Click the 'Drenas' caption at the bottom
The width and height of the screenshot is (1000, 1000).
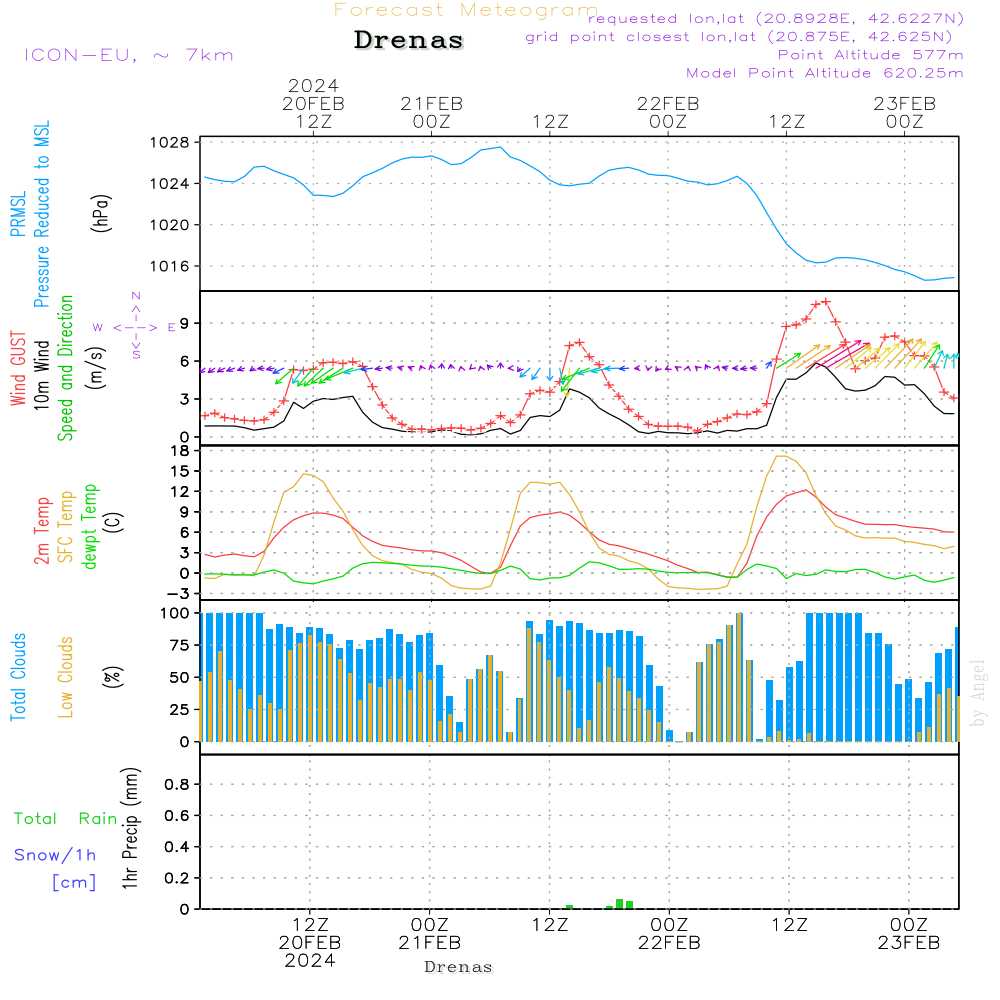459,967
